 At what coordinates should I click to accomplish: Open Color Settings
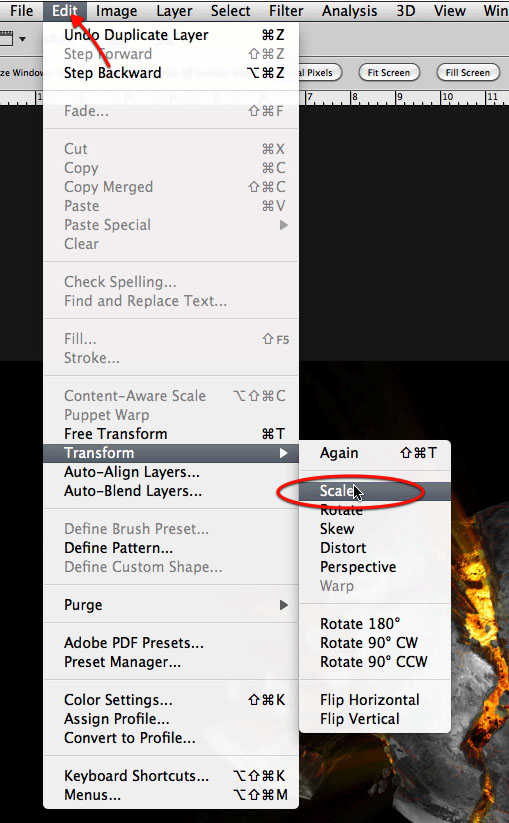[x=171, y=700]
